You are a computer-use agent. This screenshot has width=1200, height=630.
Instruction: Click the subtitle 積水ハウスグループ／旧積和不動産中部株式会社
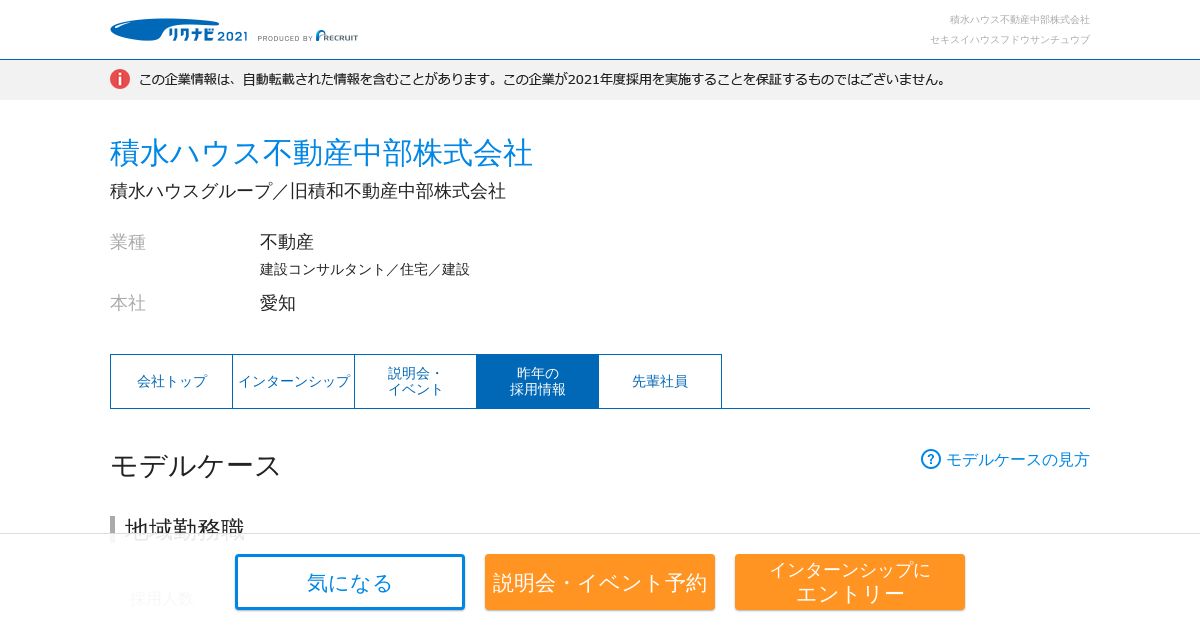coord(308,191)
